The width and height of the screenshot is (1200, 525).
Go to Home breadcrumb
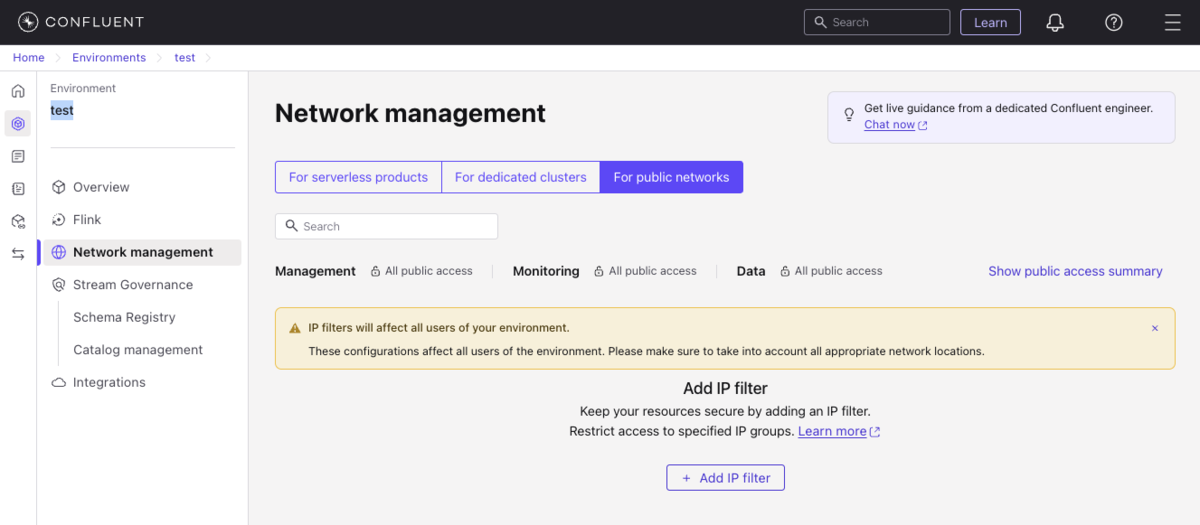pos(28,58)
